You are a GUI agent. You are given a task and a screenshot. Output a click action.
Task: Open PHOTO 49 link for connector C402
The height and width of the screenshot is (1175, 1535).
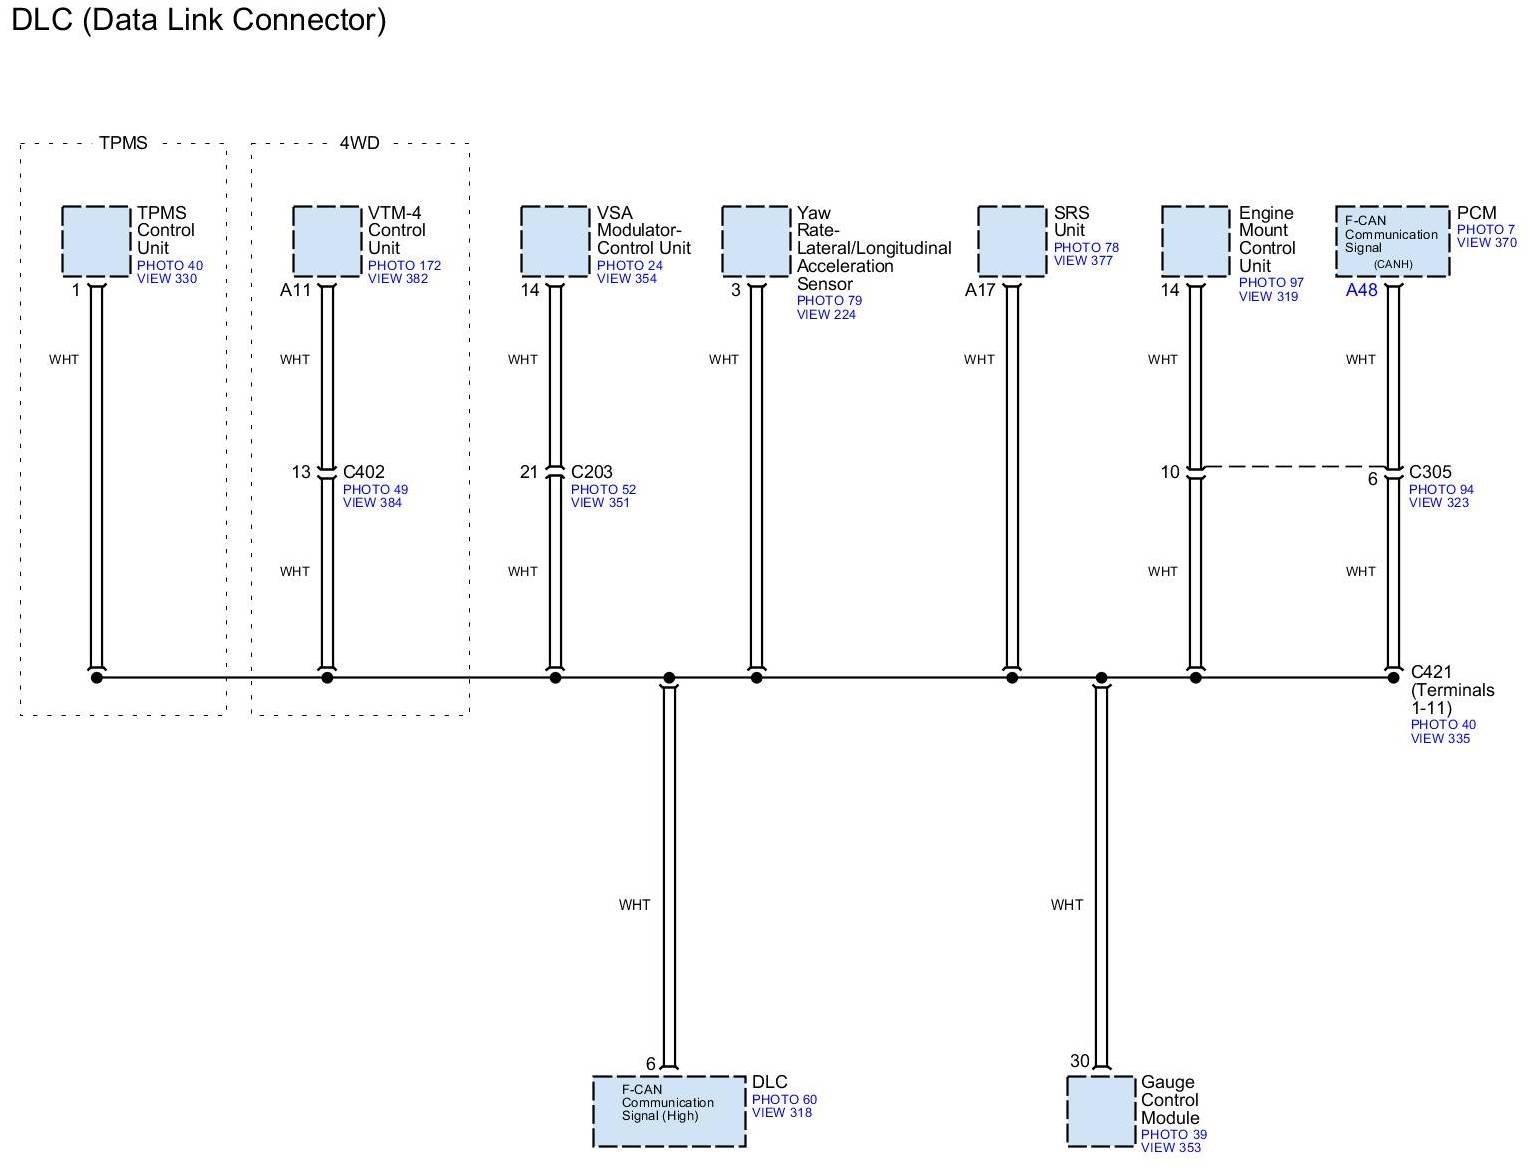tap(375, 490)
